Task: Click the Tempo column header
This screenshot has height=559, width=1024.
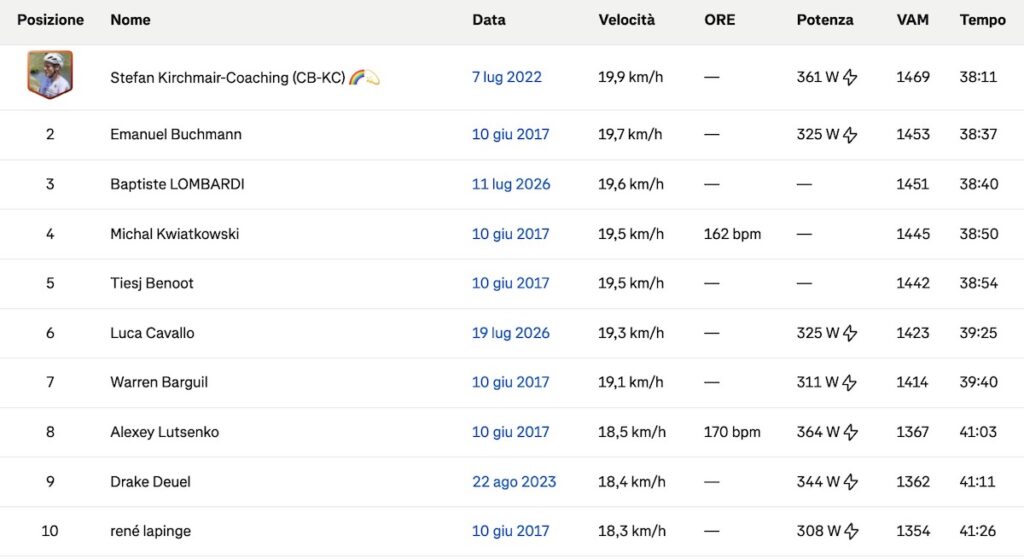Action: 982,20
